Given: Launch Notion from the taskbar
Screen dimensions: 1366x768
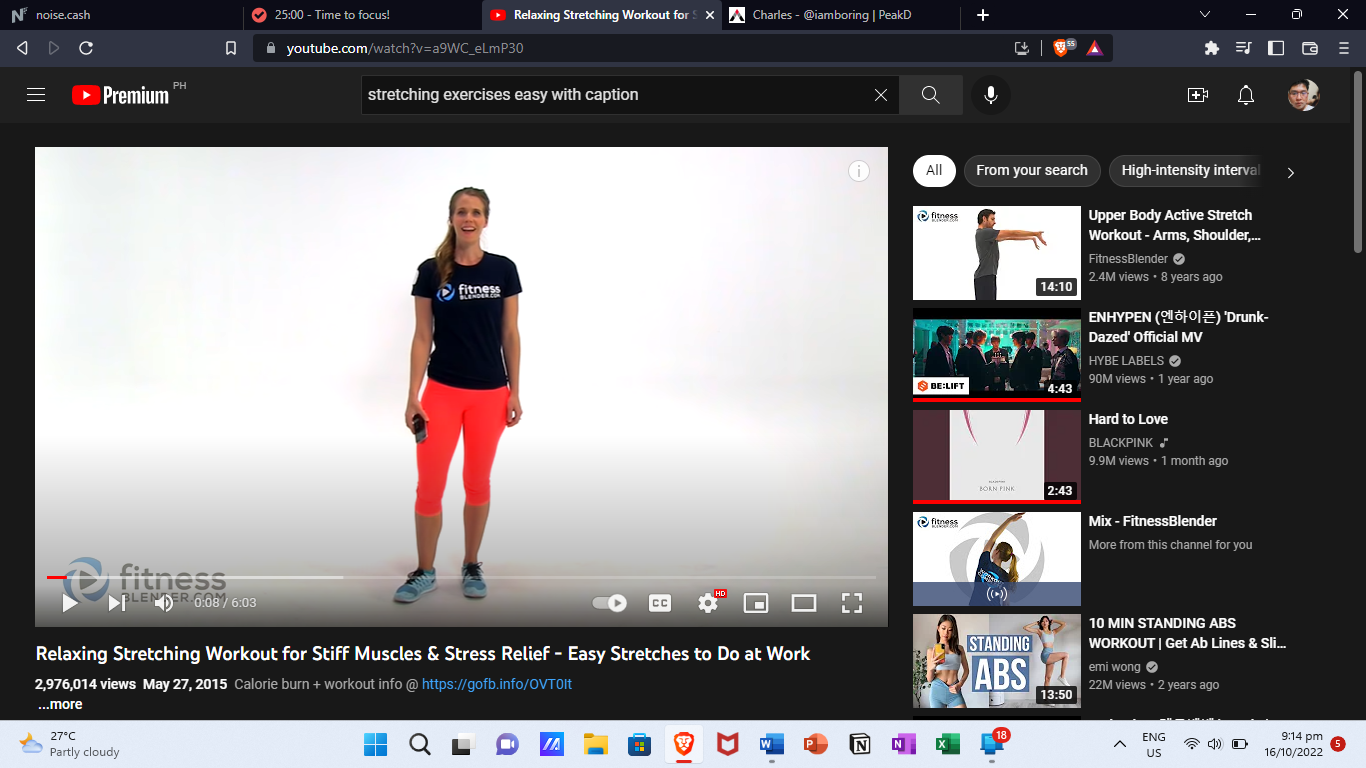Looking at the screenshot, I should 860,744.
